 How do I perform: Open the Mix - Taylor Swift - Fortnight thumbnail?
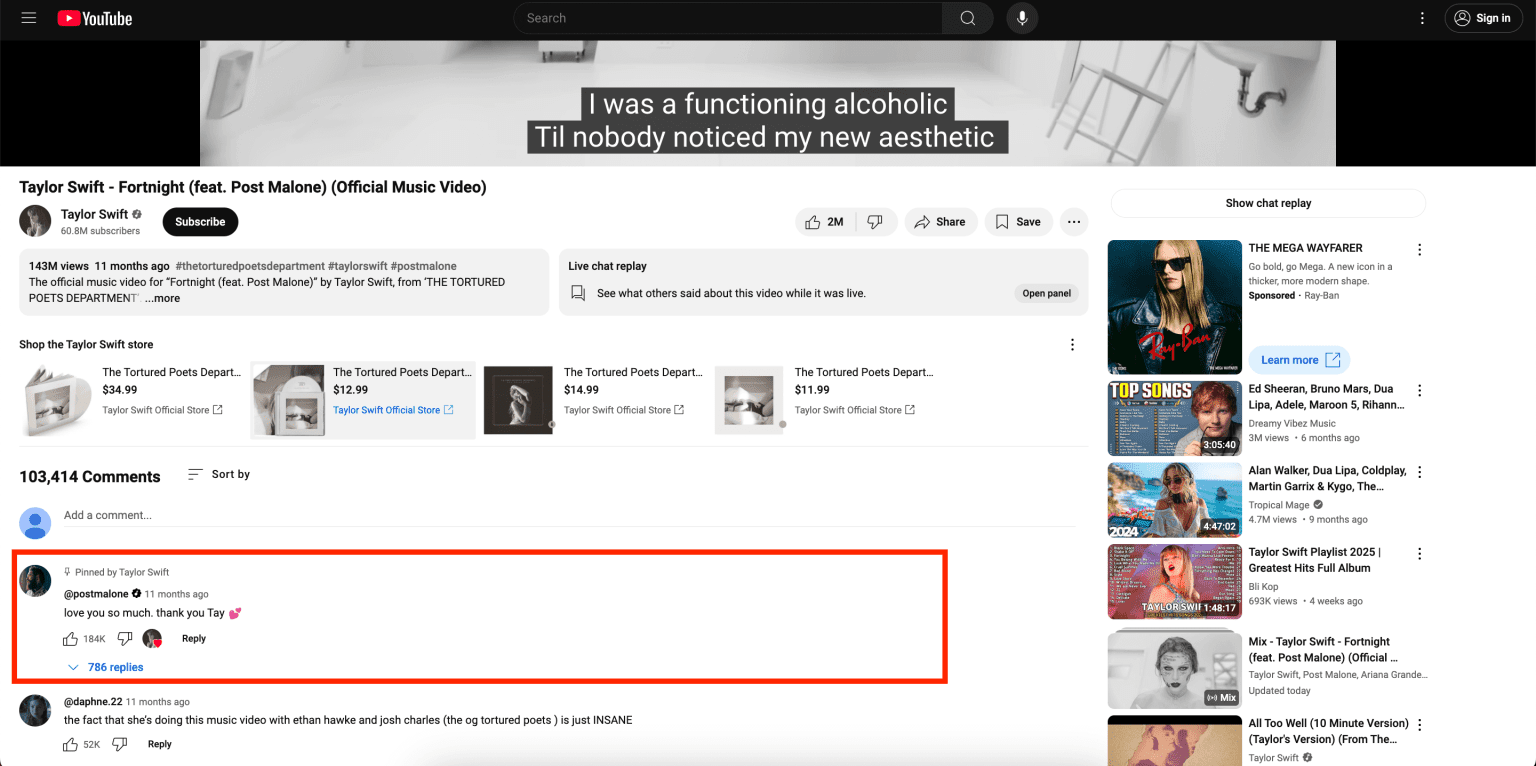point(1174,669)
